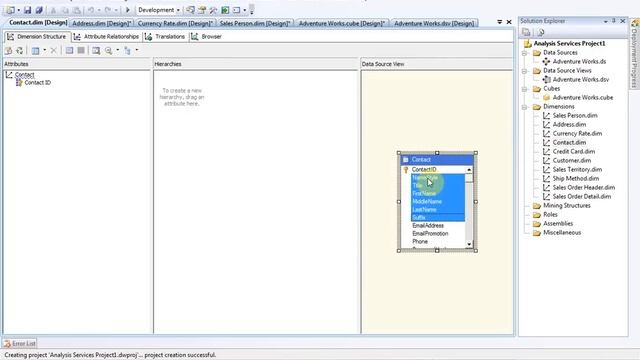Click icon right after the Development dropdown
Screen dimensions: 640x360
(190, 10)
